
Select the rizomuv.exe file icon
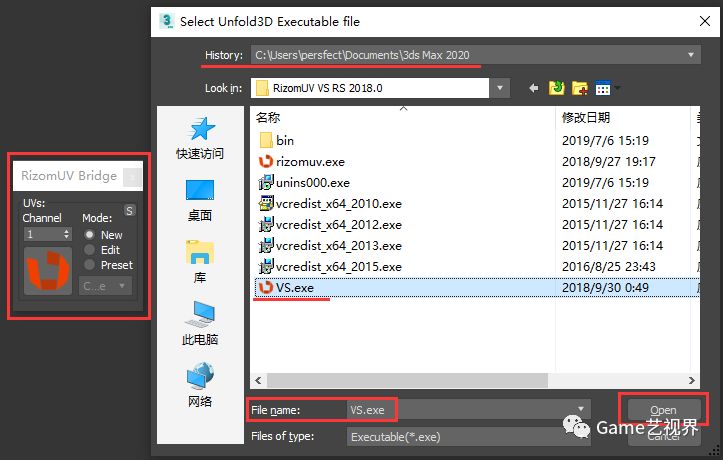(x=266, y=162)
